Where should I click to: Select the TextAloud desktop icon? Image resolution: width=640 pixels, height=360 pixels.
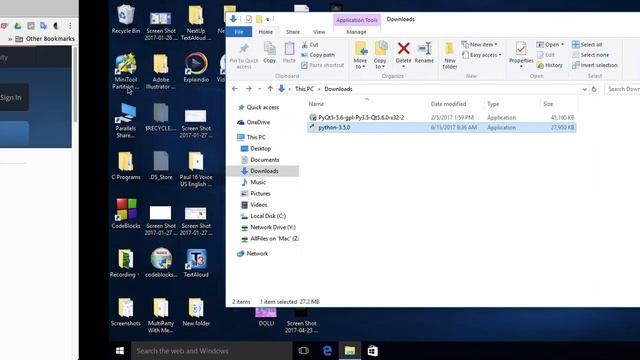pos(196,263)
